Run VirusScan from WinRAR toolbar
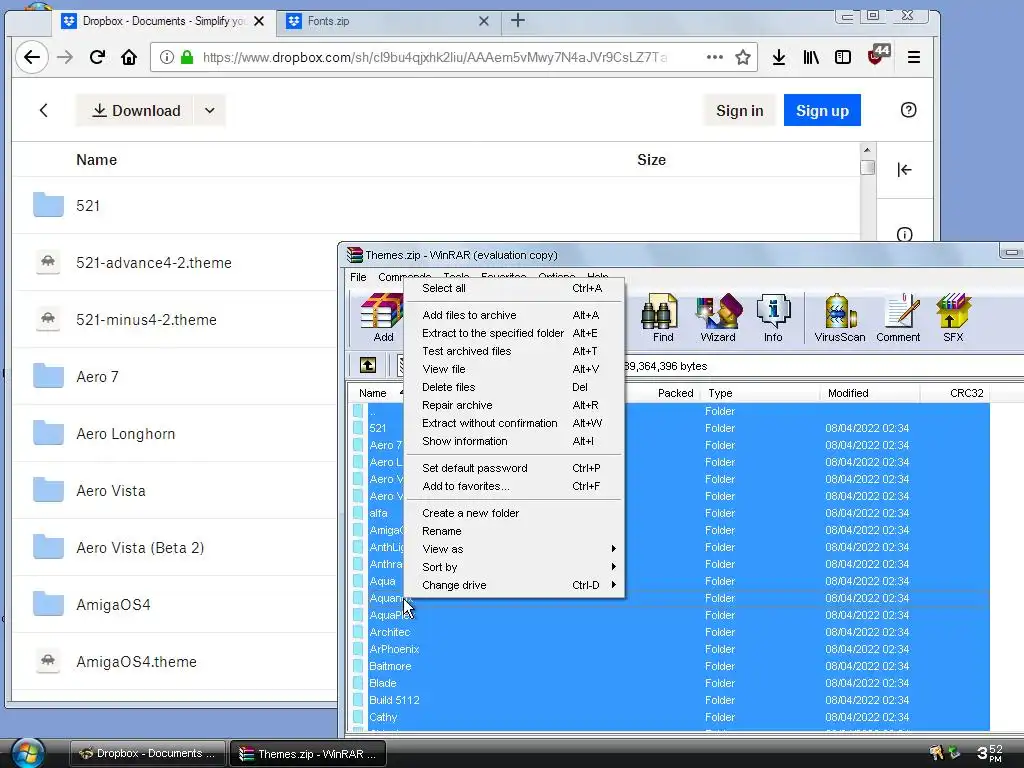The width and height of the screenshot is (1024, 768). click(x=840, y=318)
